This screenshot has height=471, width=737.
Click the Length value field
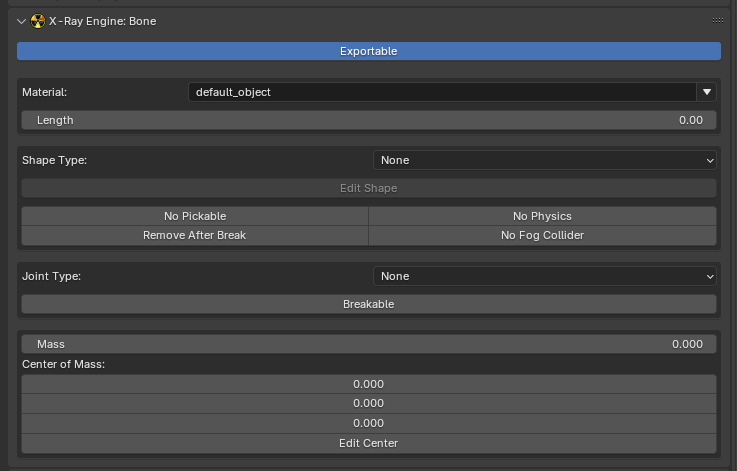point(369,120)
